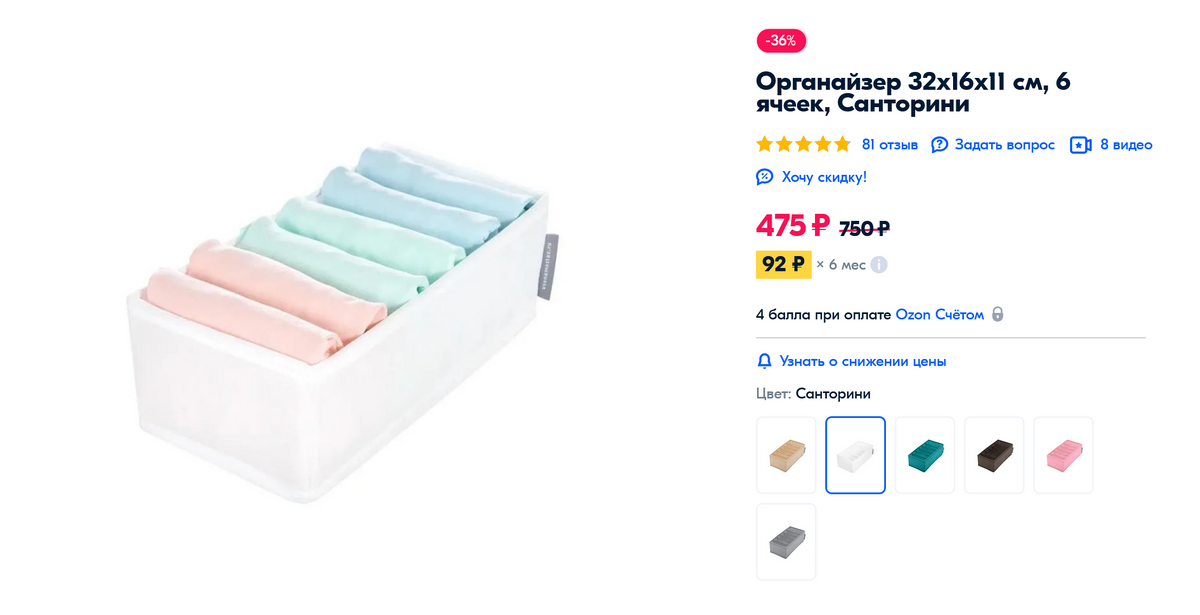Click the Задать вопрос link text

point(1004,145)
